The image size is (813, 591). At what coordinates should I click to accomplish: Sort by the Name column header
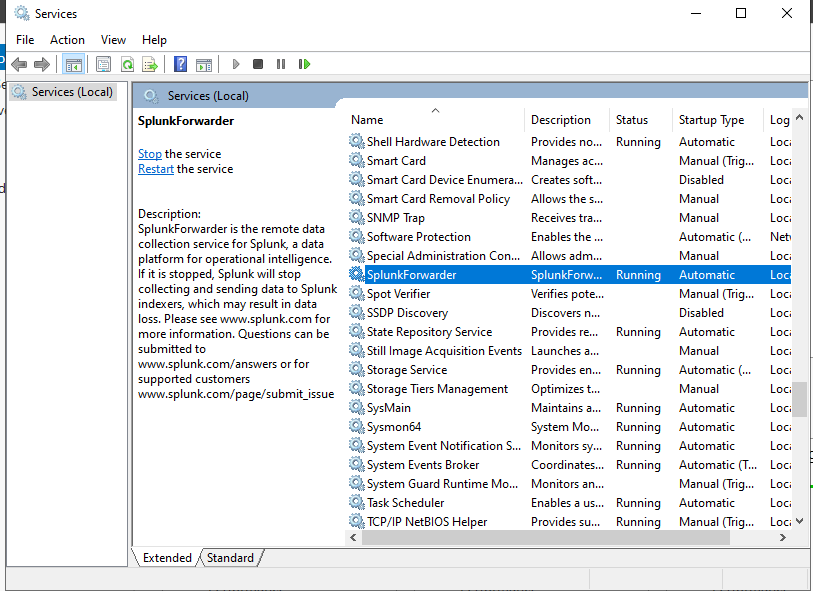436,120
